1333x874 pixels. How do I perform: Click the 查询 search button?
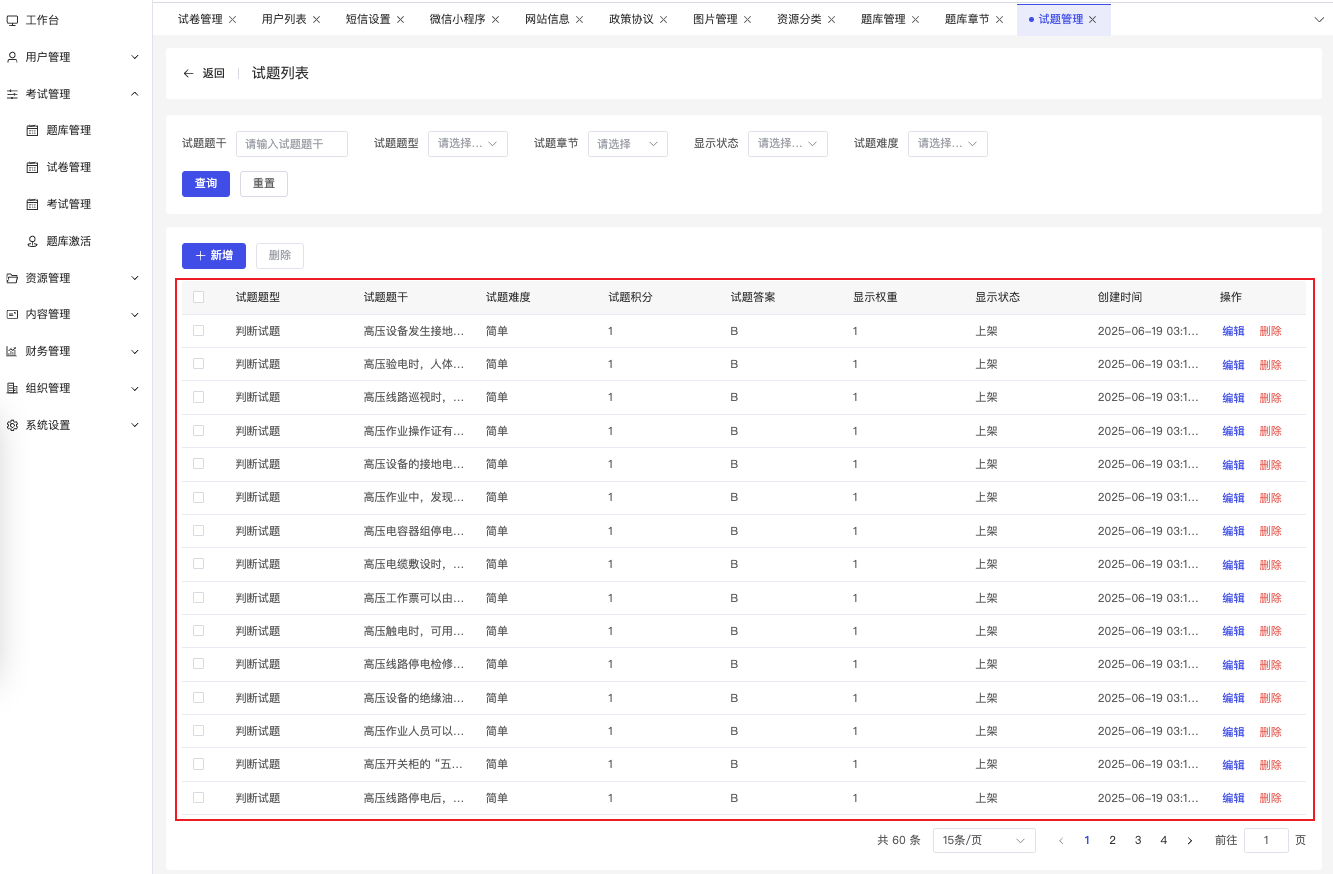point(205,183)
